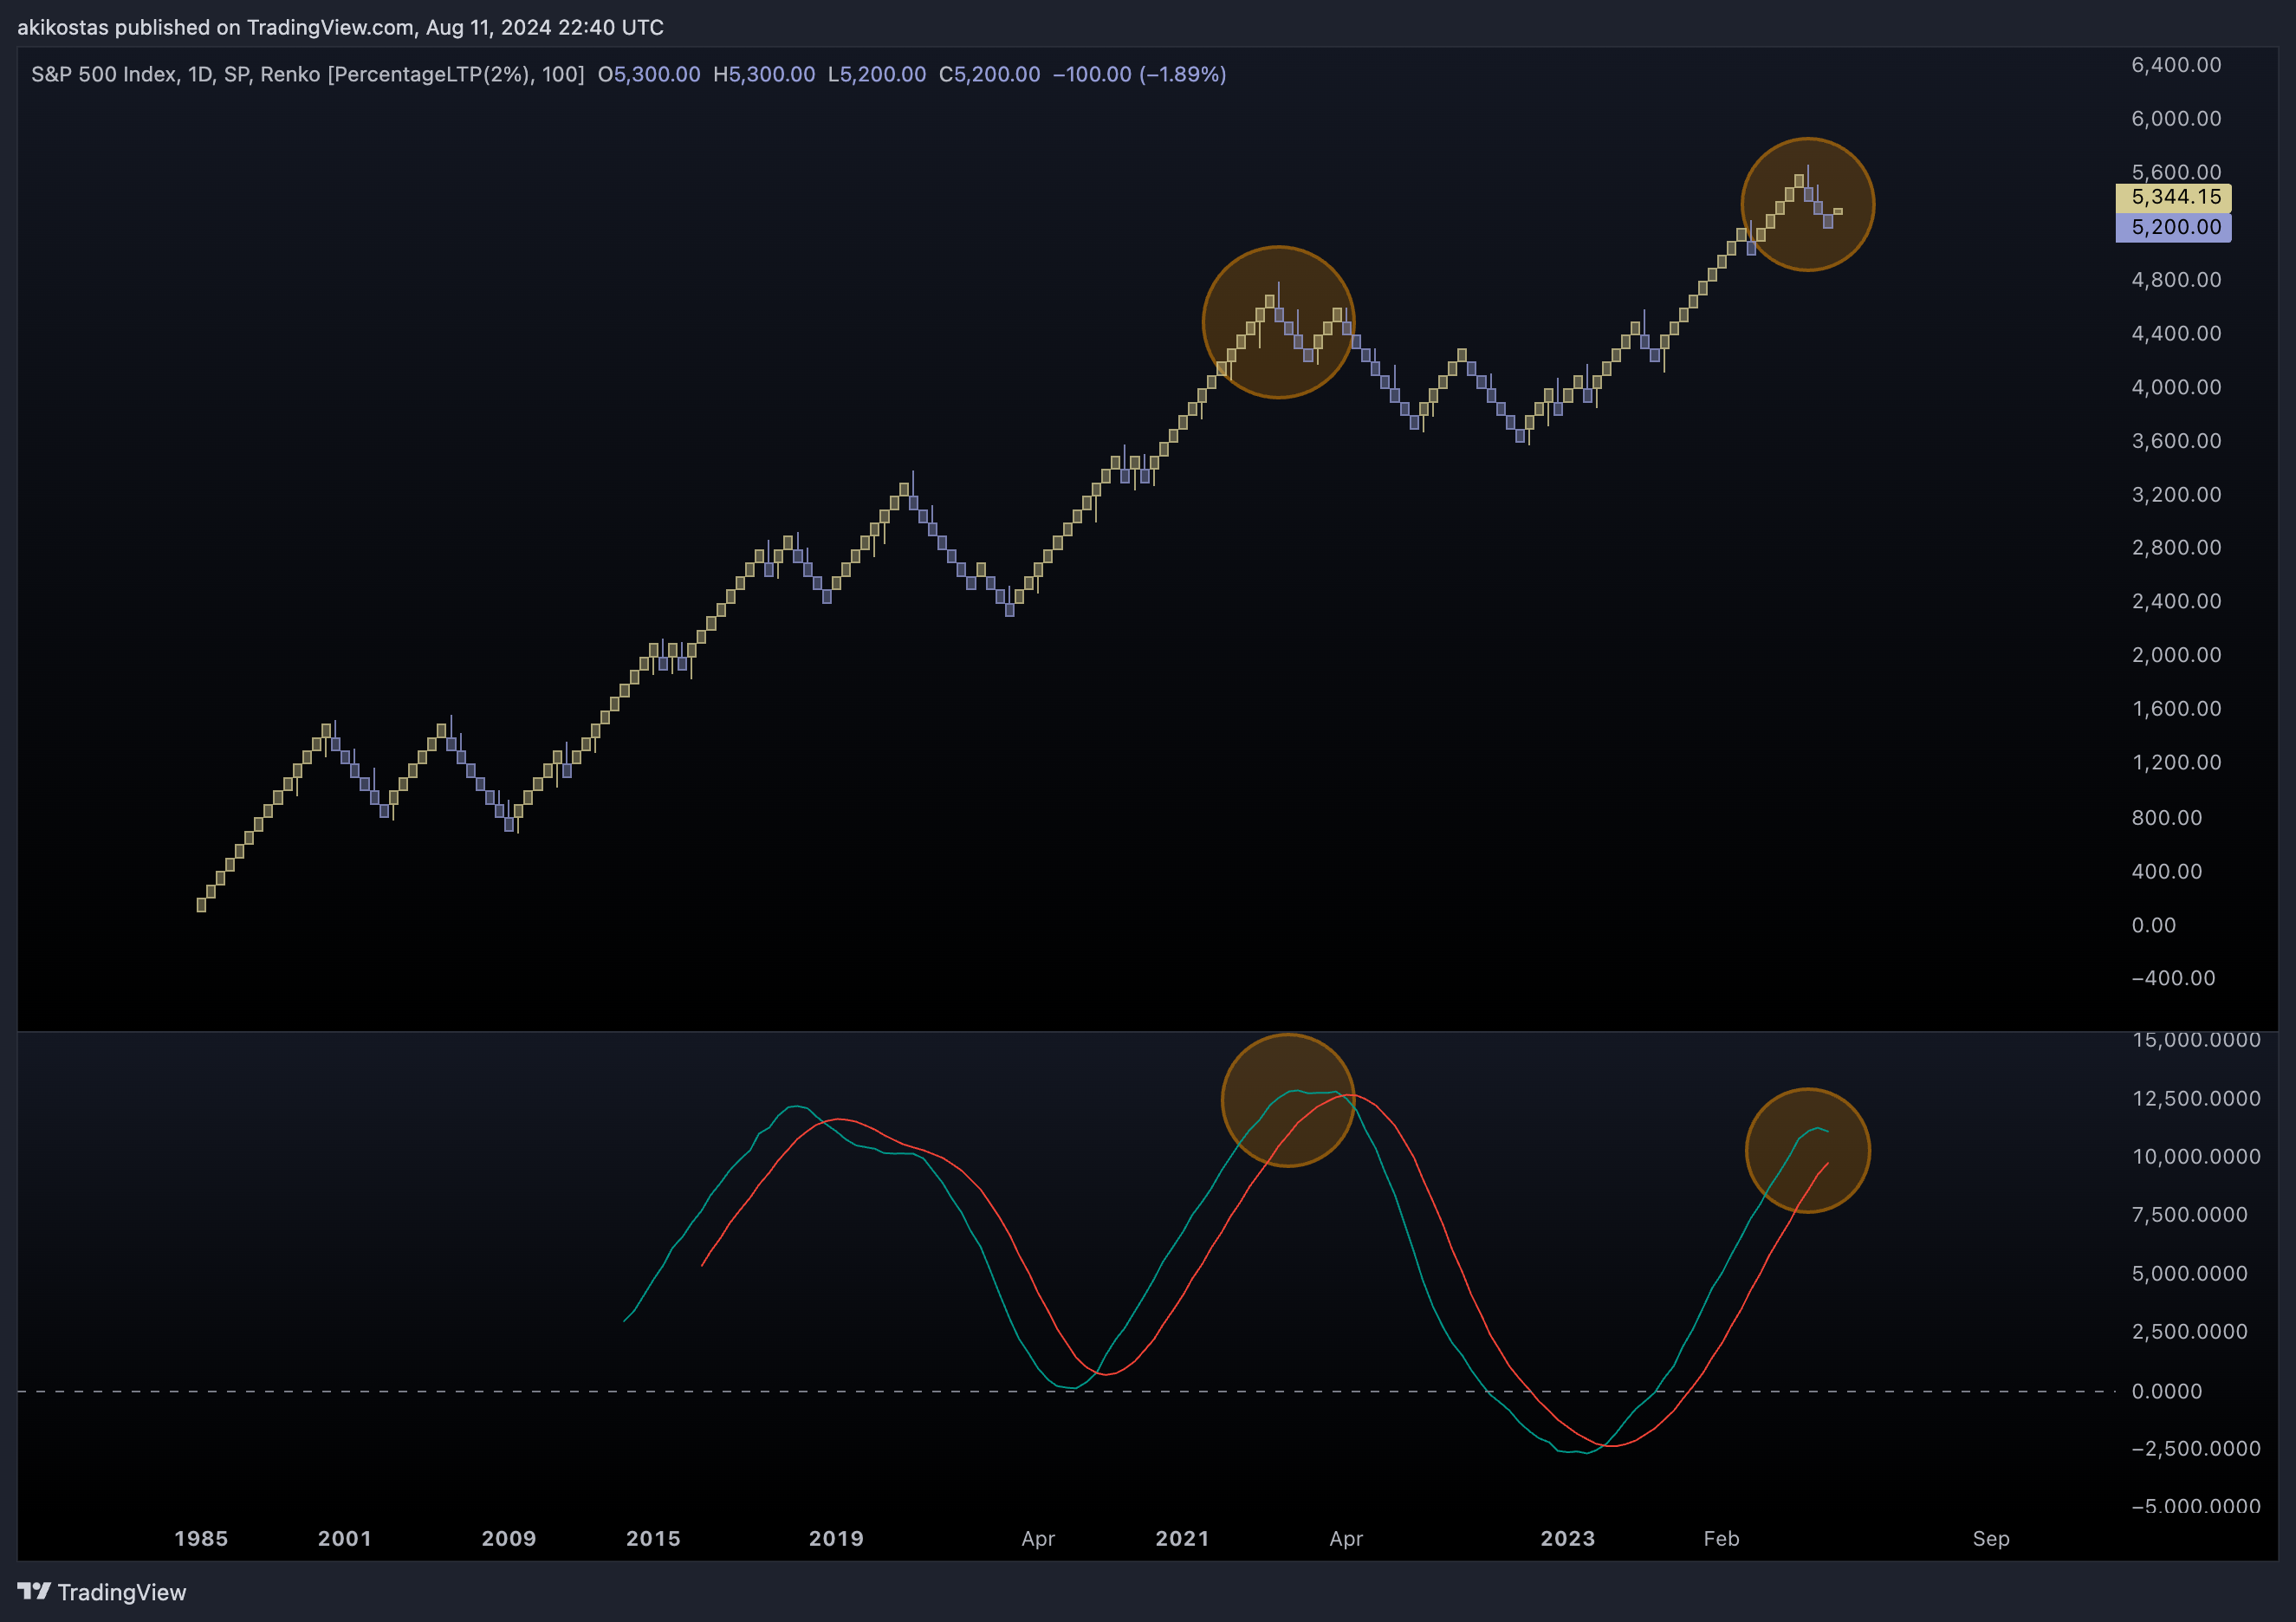This screenshot has width=2296, height=1622.
Task: Click the 6,400.00 price axis label
Action: point(2176,65)
